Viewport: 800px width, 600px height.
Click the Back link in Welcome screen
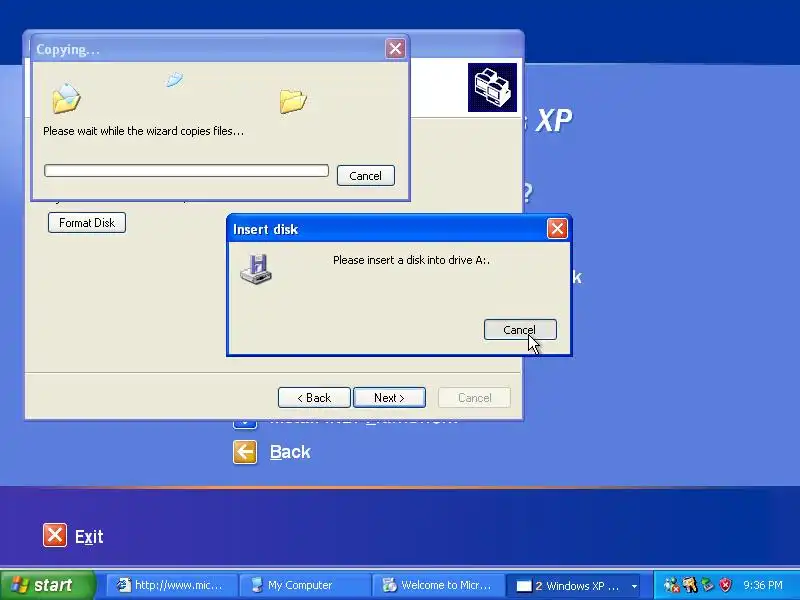tap(290, 452)
